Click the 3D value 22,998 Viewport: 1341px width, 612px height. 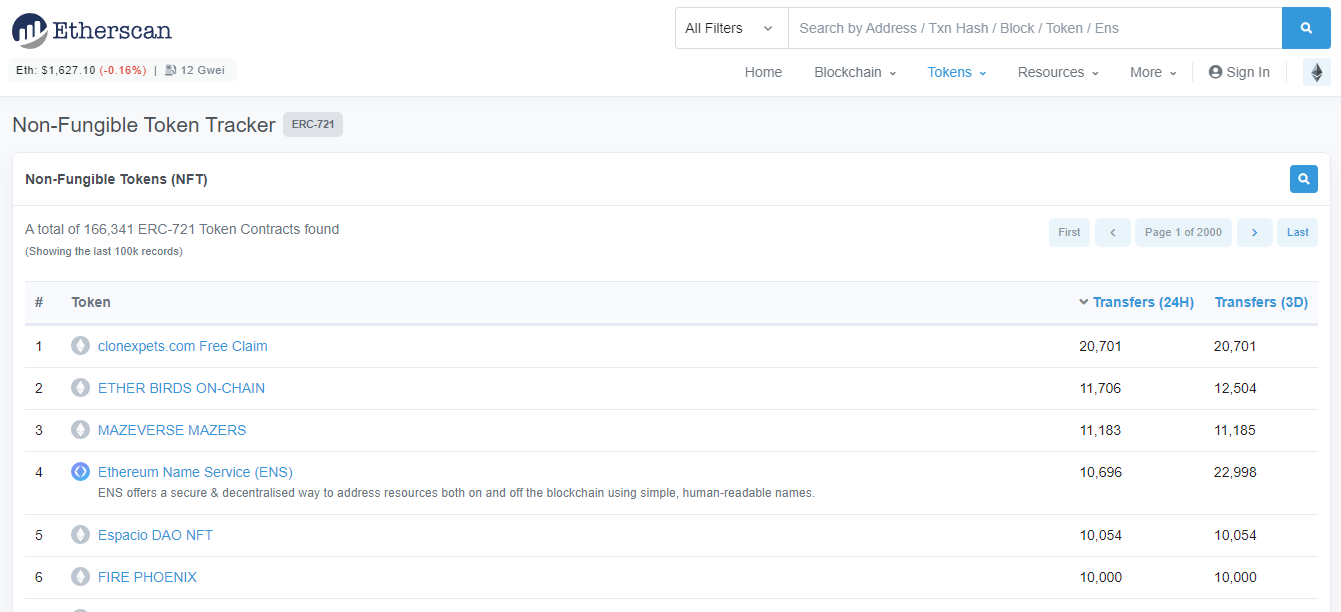(1235, 472)
